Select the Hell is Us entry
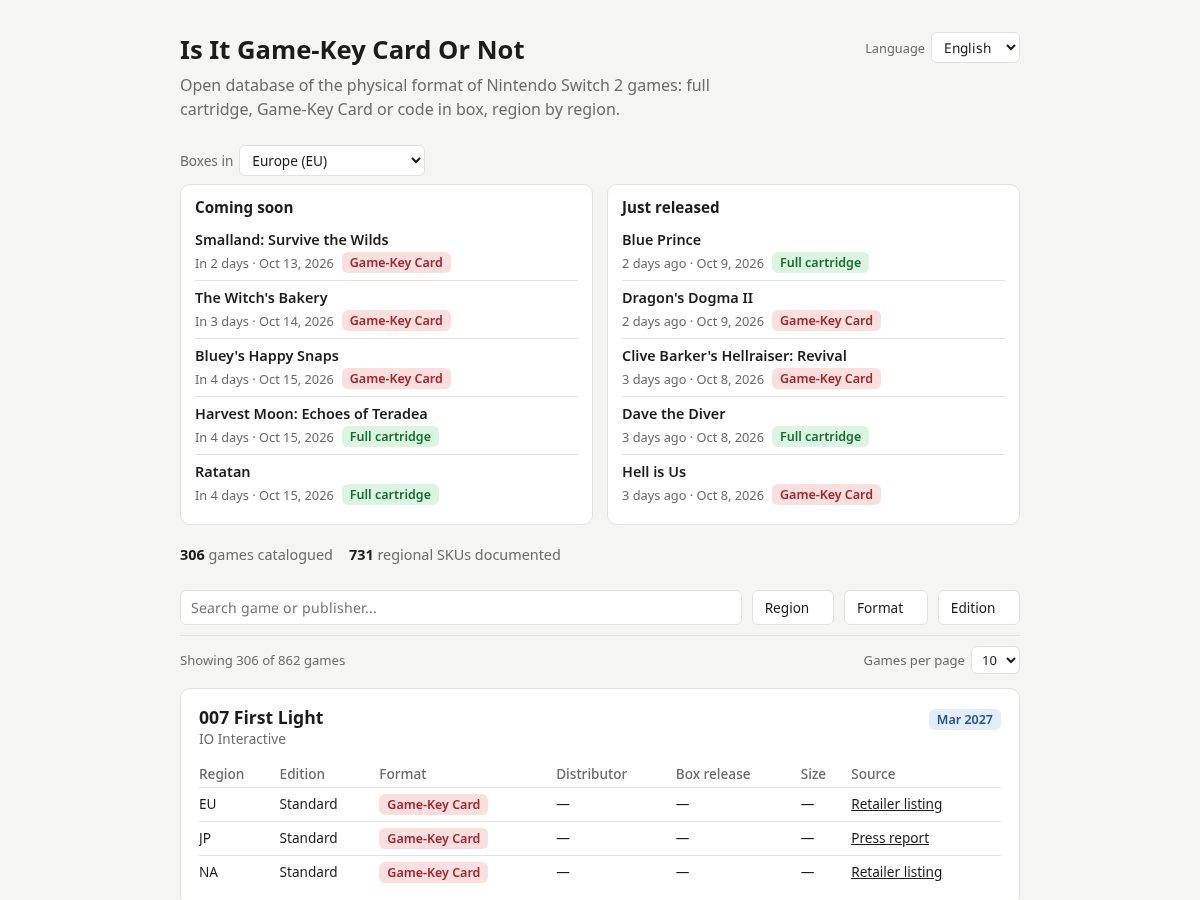This screenshot has width=1200, height=900. click(x=654, y=472)
